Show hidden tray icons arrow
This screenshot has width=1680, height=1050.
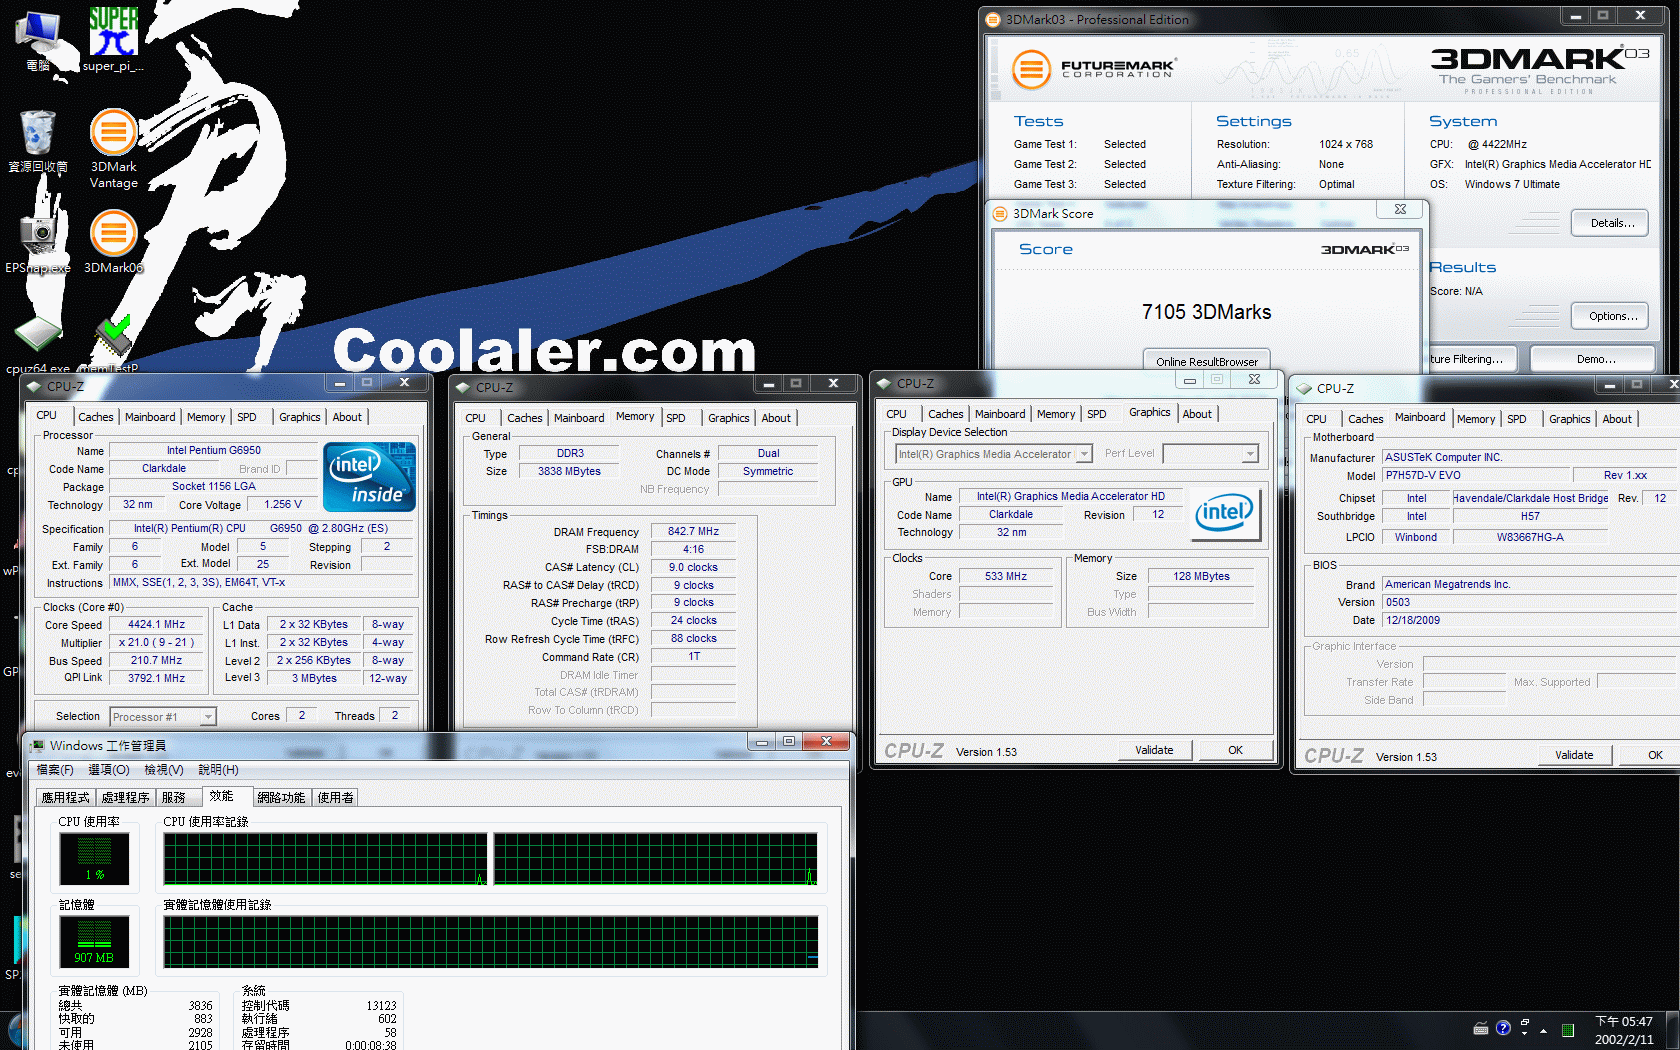point(1543,1030)
